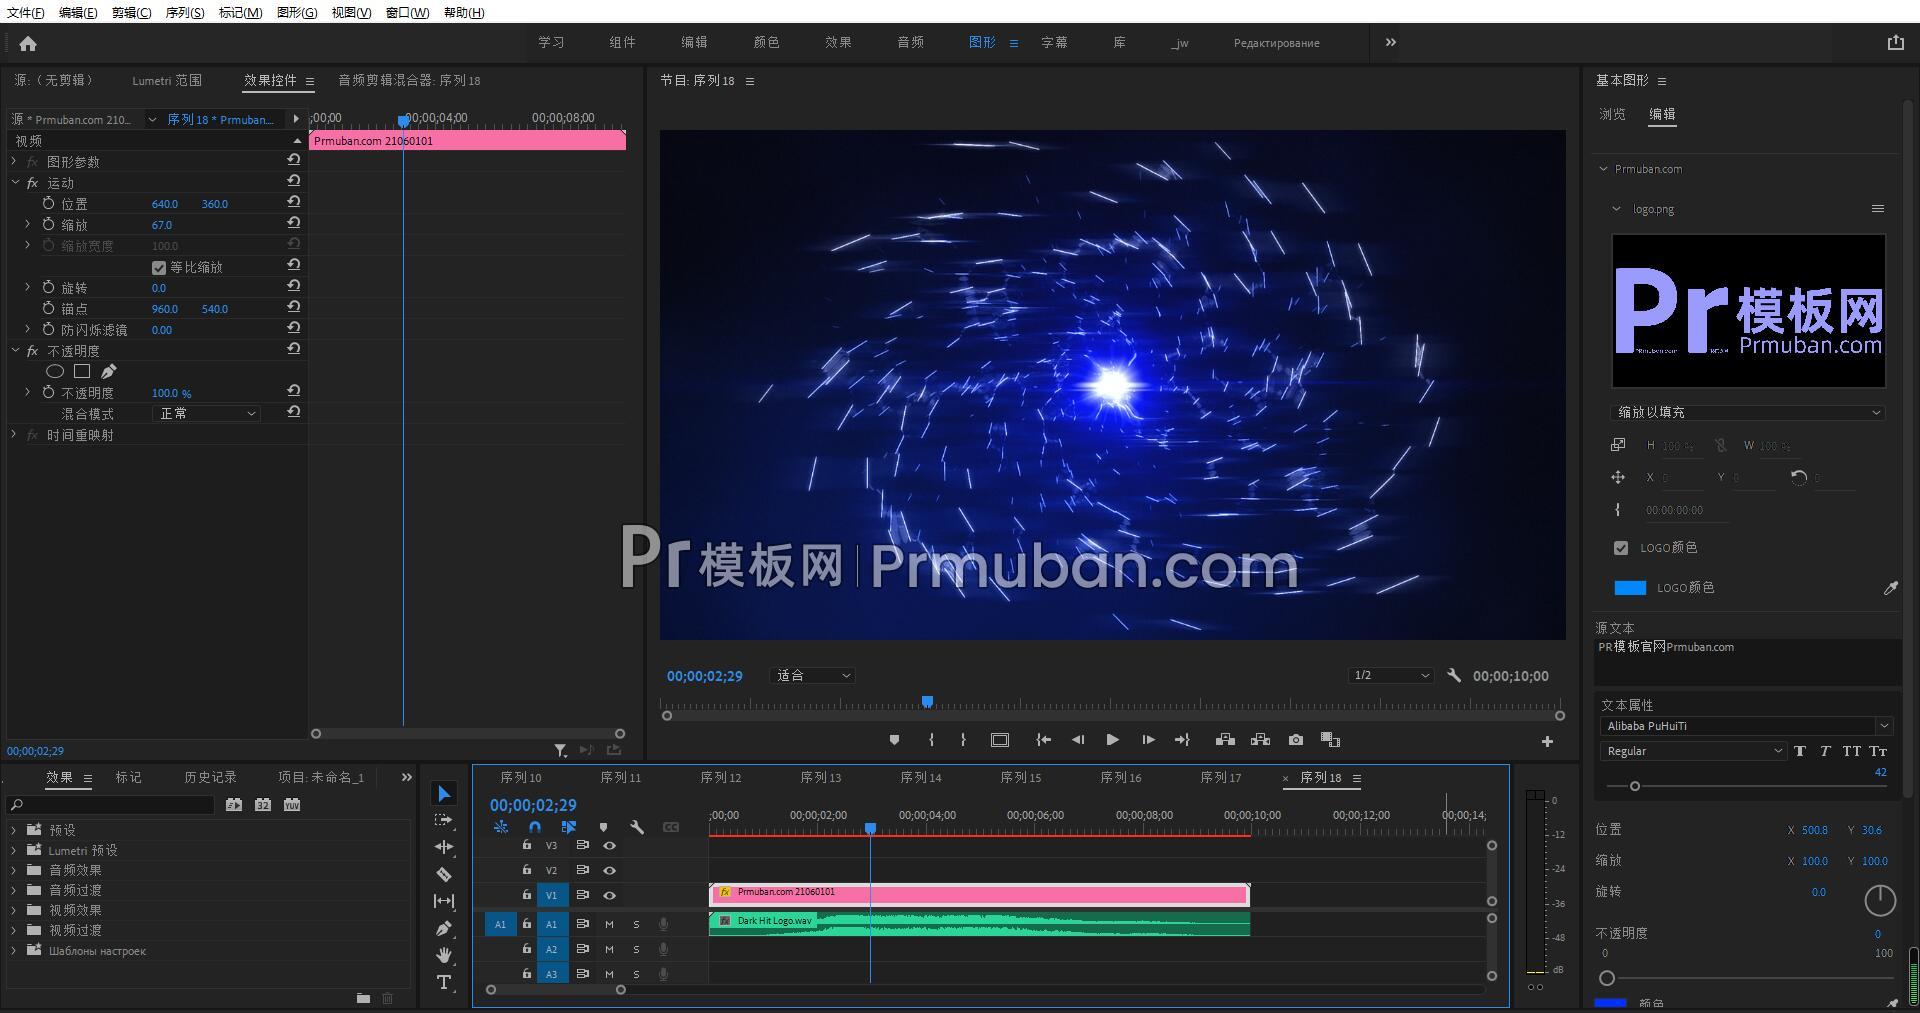The image size is (1920, 1013).
Task: Export a frame with the camera icon
Action: [x=1295, y=740]
